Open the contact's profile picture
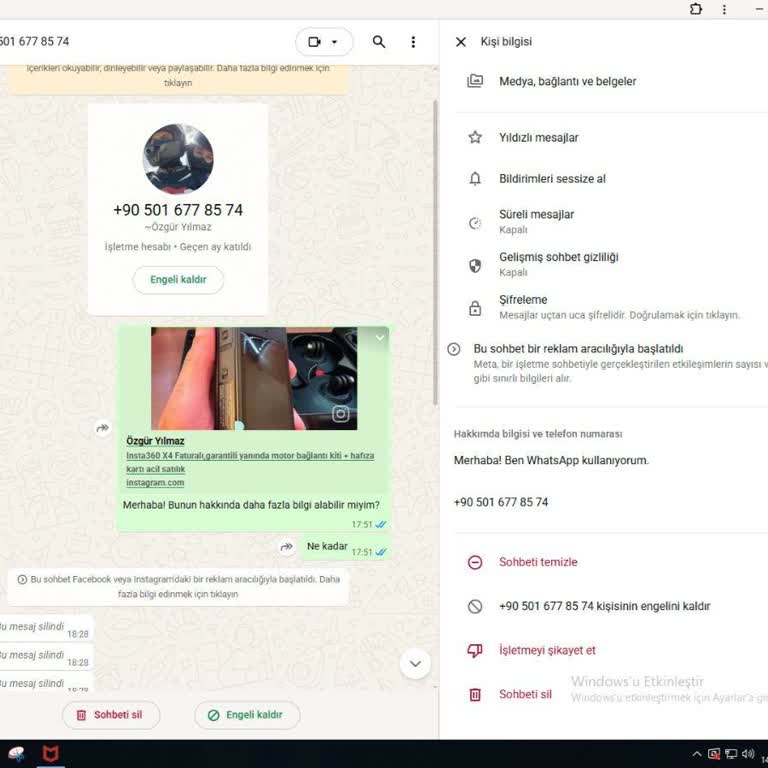768x768 pixels. click(178, 159)
